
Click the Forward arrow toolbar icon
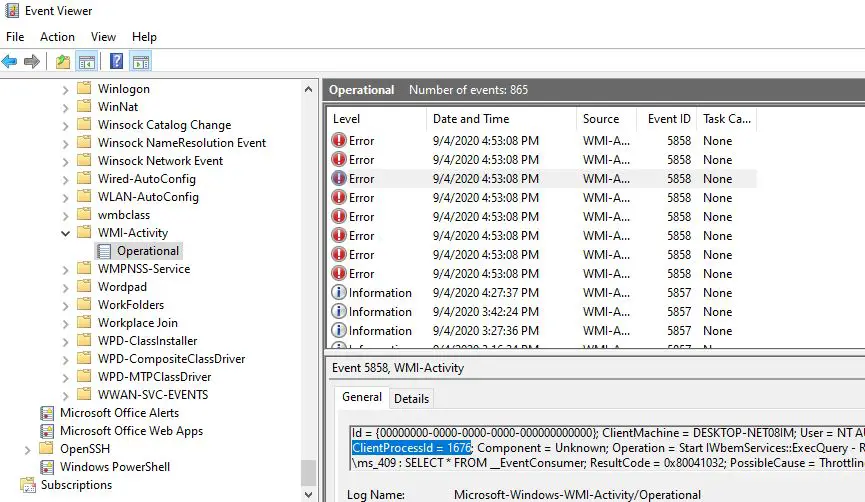pyautogui.click(x=32, y=62)
